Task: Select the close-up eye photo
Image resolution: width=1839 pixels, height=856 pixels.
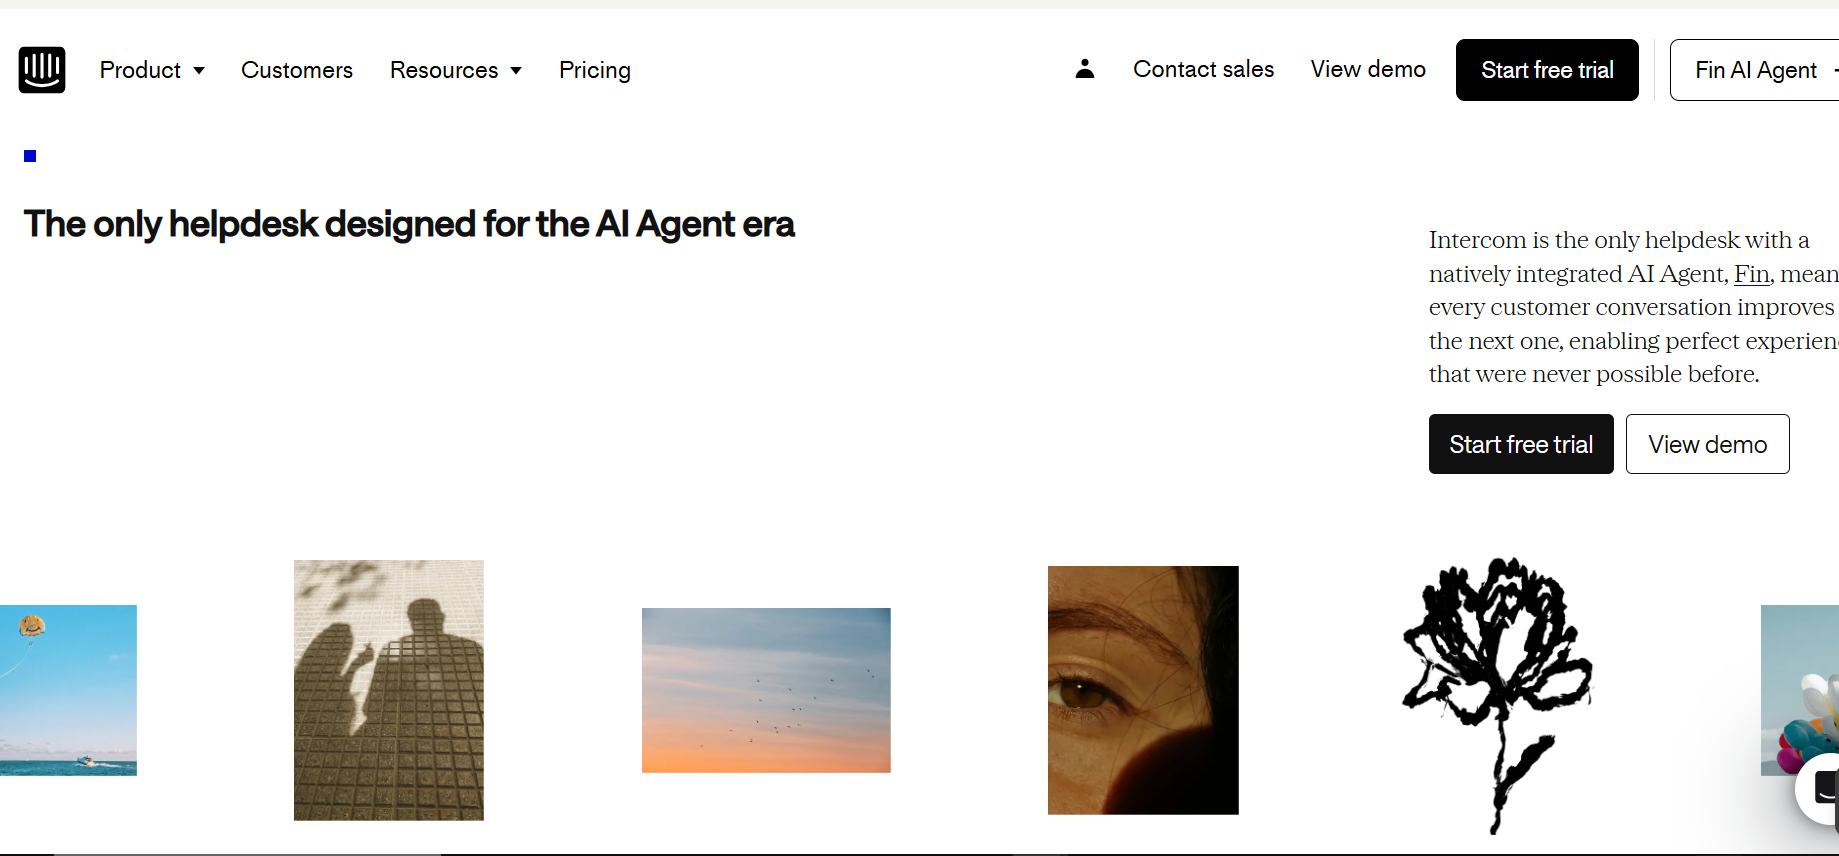Action: point(1143,690)
